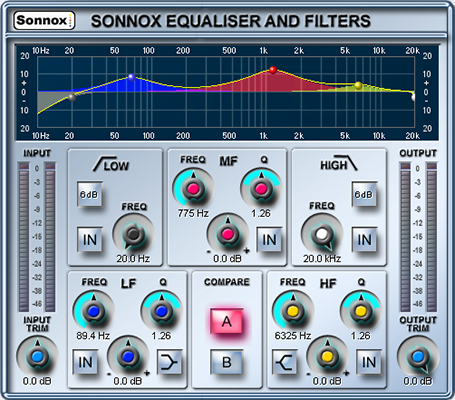This screenshot has width=455, height=400.
Task: Adjust the Low filter FREQ knob
Action: (133, 234)
